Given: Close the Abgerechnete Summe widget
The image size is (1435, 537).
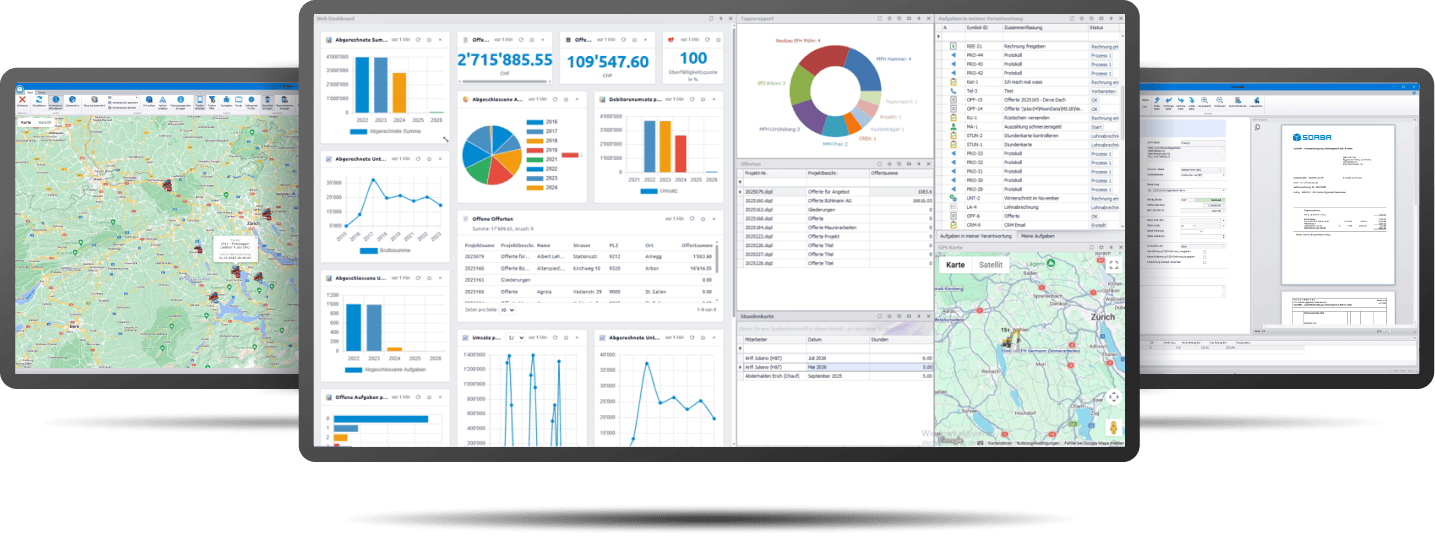Looking at the screenshot, I should [x=440, y=39].
